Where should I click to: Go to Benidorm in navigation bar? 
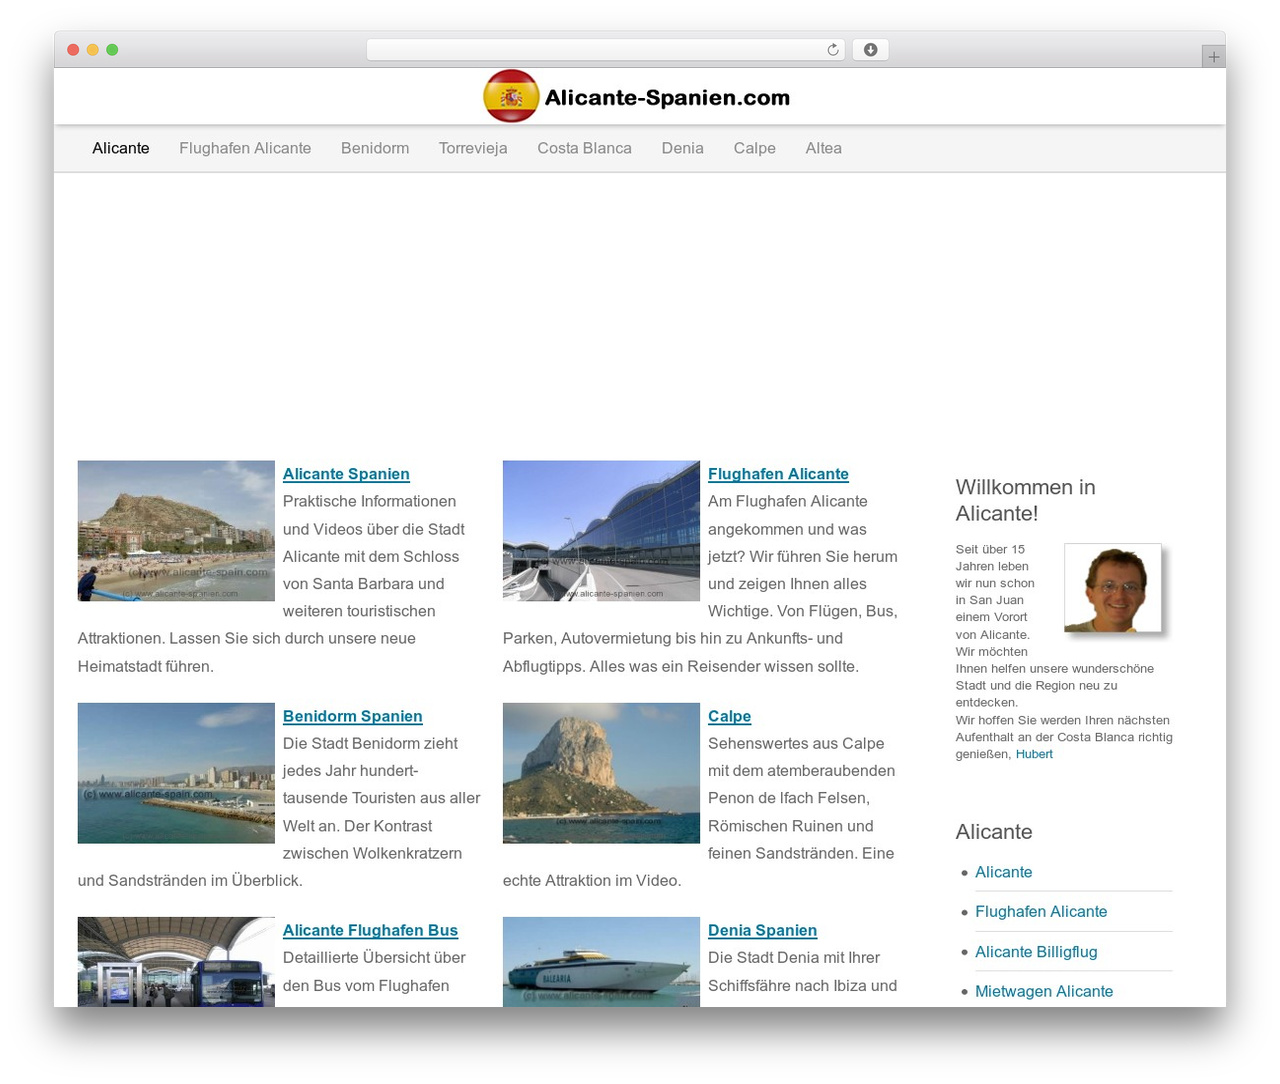pyautogui.click(x=375, y=148)
